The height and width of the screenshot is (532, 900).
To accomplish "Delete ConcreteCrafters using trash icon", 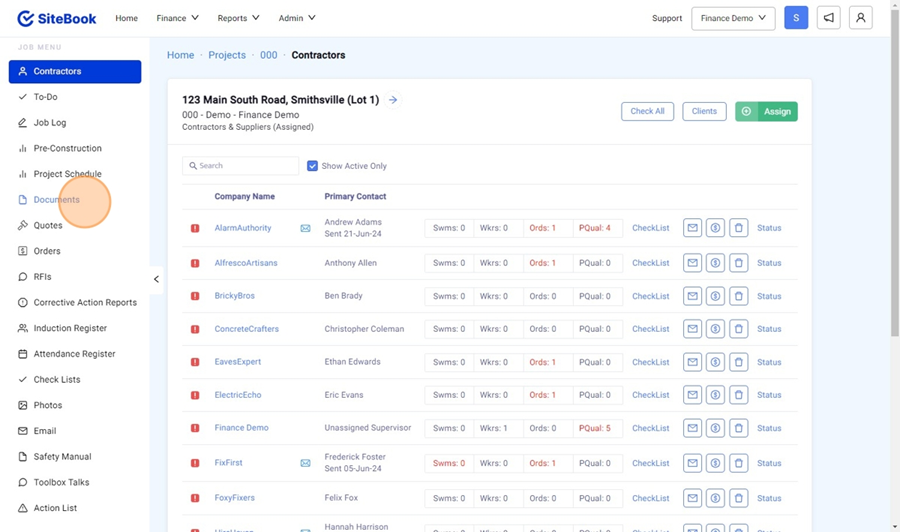I will click(739, 329).
